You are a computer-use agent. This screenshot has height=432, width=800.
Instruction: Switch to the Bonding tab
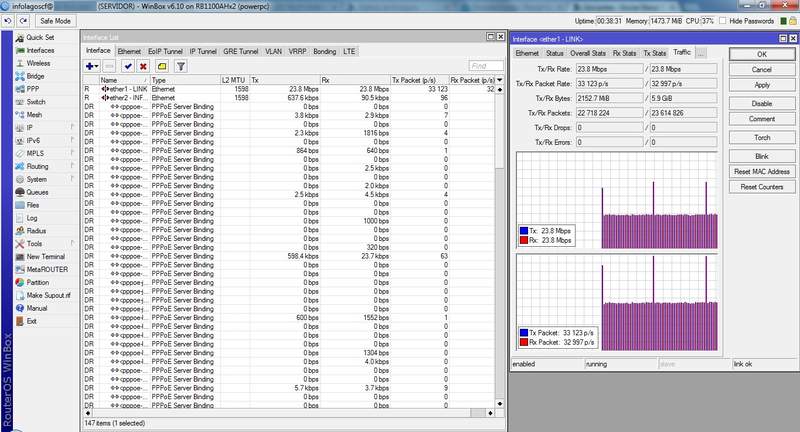point(324,52)
